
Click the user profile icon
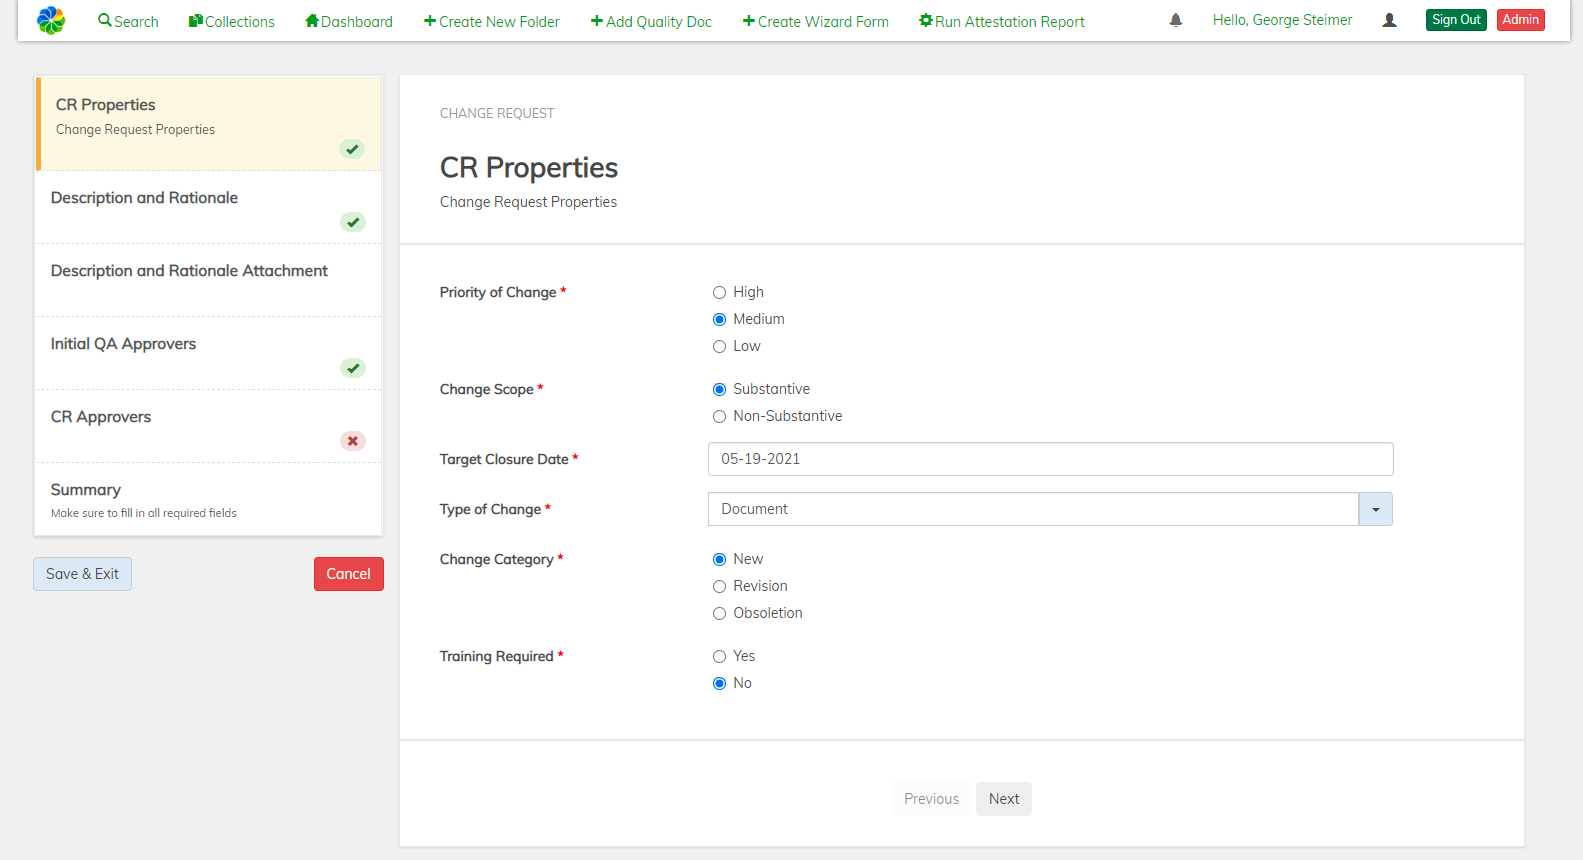[x=1389, y=20]
